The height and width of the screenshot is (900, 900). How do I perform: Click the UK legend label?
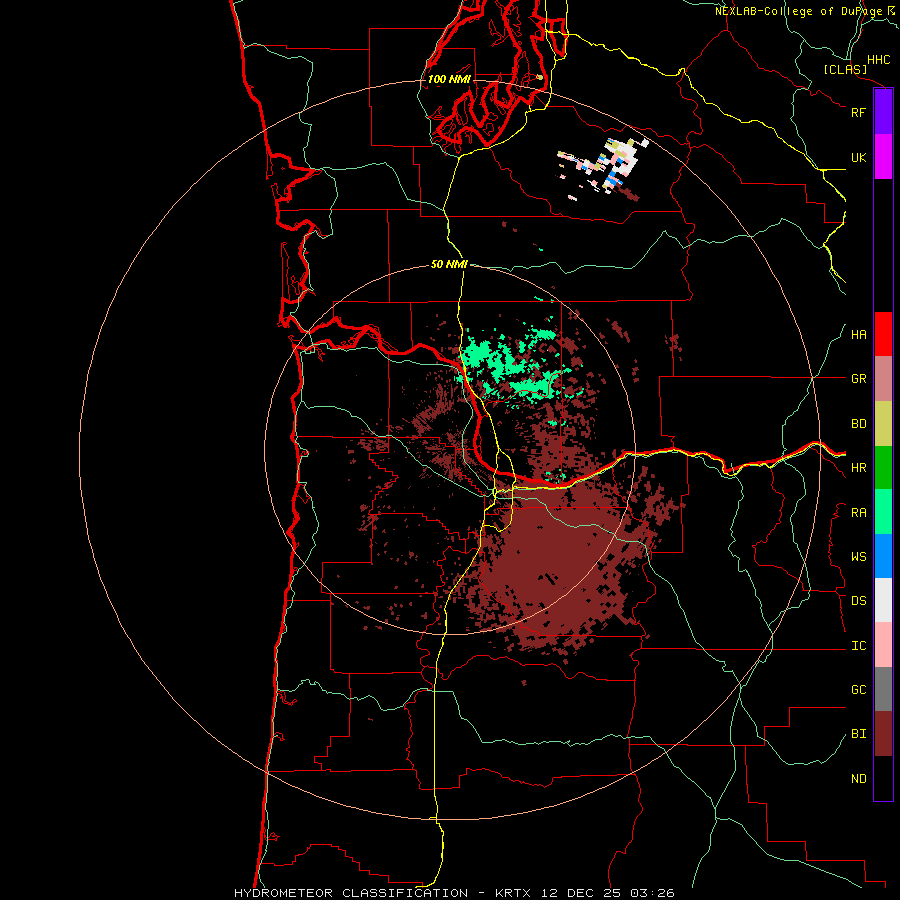point(858,157)
